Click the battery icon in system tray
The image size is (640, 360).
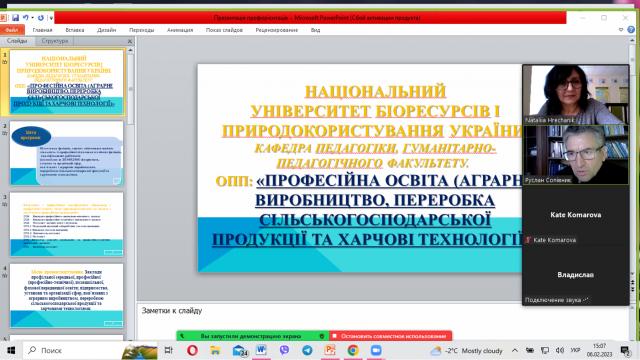[529, 351]
